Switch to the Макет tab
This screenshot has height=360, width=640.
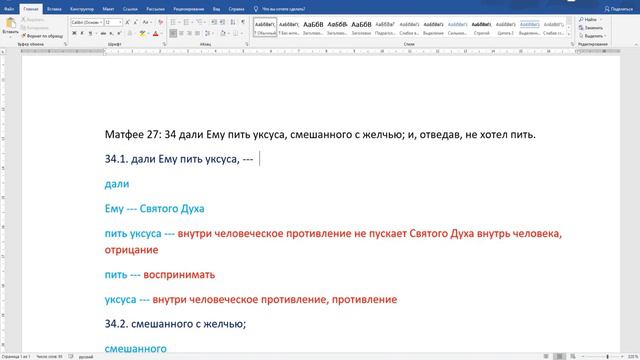pyautogui.click(x=108, y=9)
